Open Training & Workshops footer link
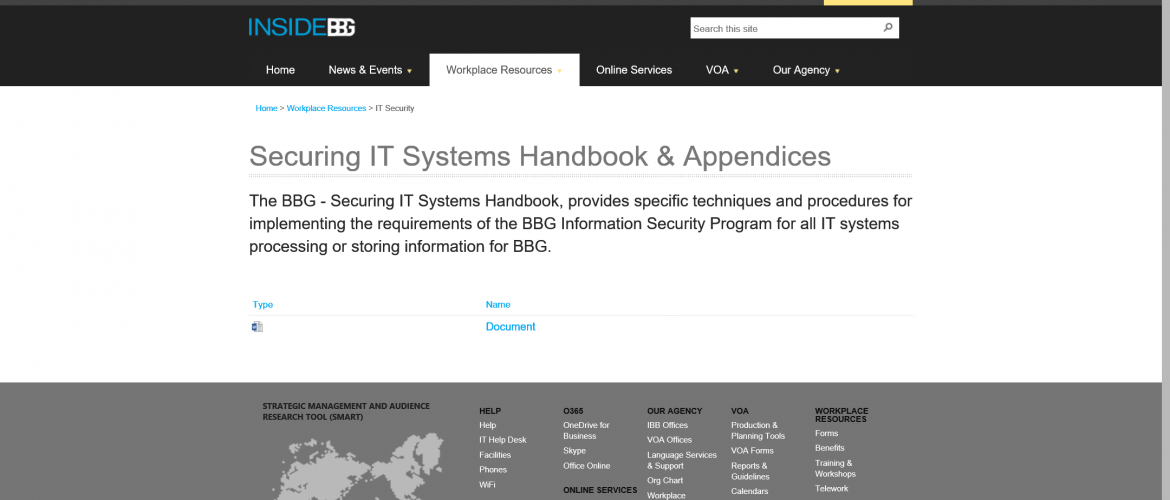Screen dimensions: 1170x500 tap(835, 469)
